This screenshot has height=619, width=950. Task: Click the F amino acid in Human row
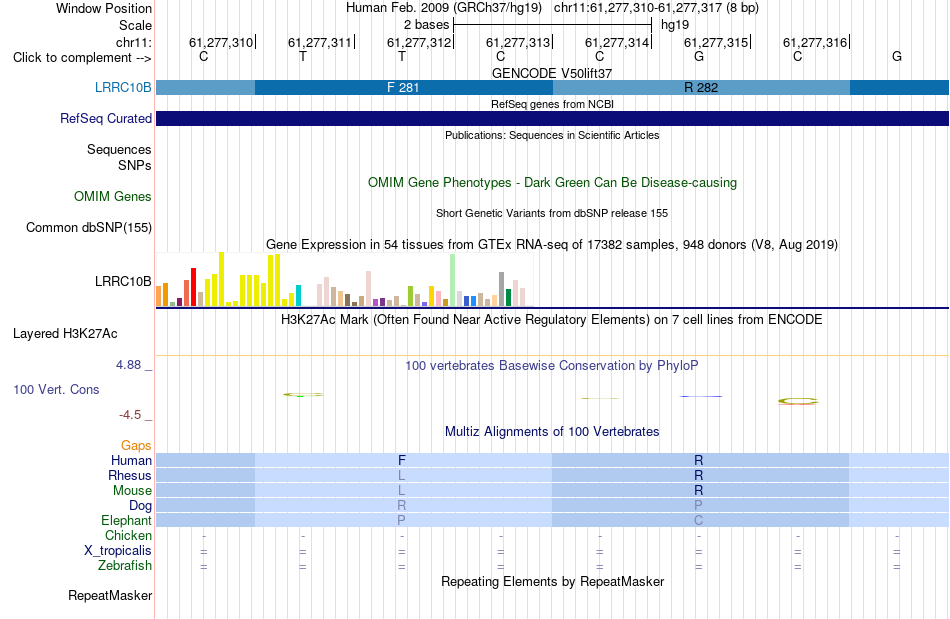click(401, 460)
